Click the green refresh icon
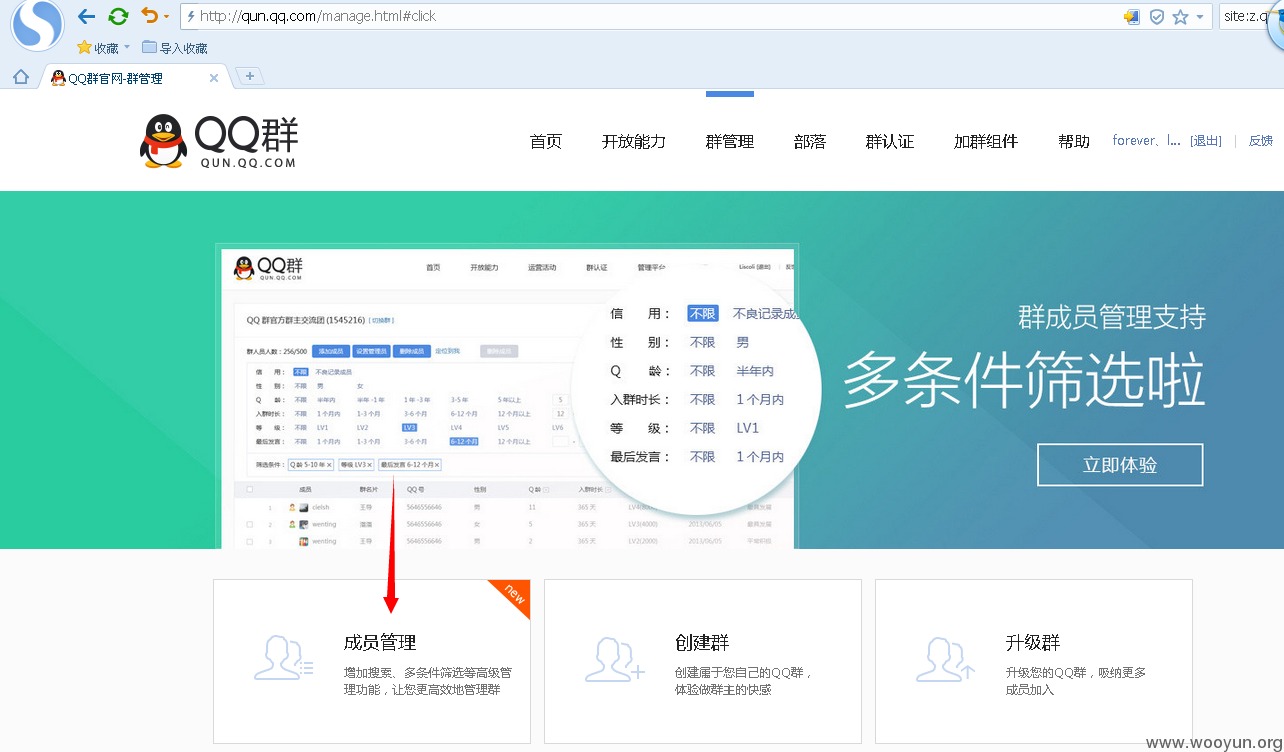1284x752 pixels. [118, 16]
